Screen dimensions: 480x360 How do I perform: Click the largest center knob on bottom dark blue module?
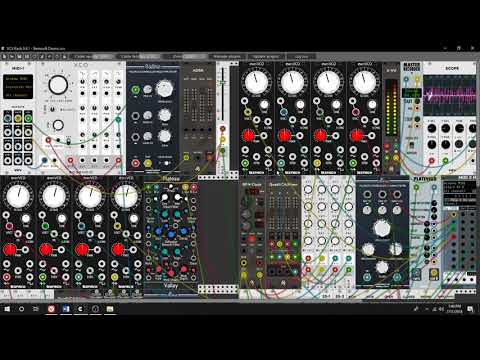[382, 228]
